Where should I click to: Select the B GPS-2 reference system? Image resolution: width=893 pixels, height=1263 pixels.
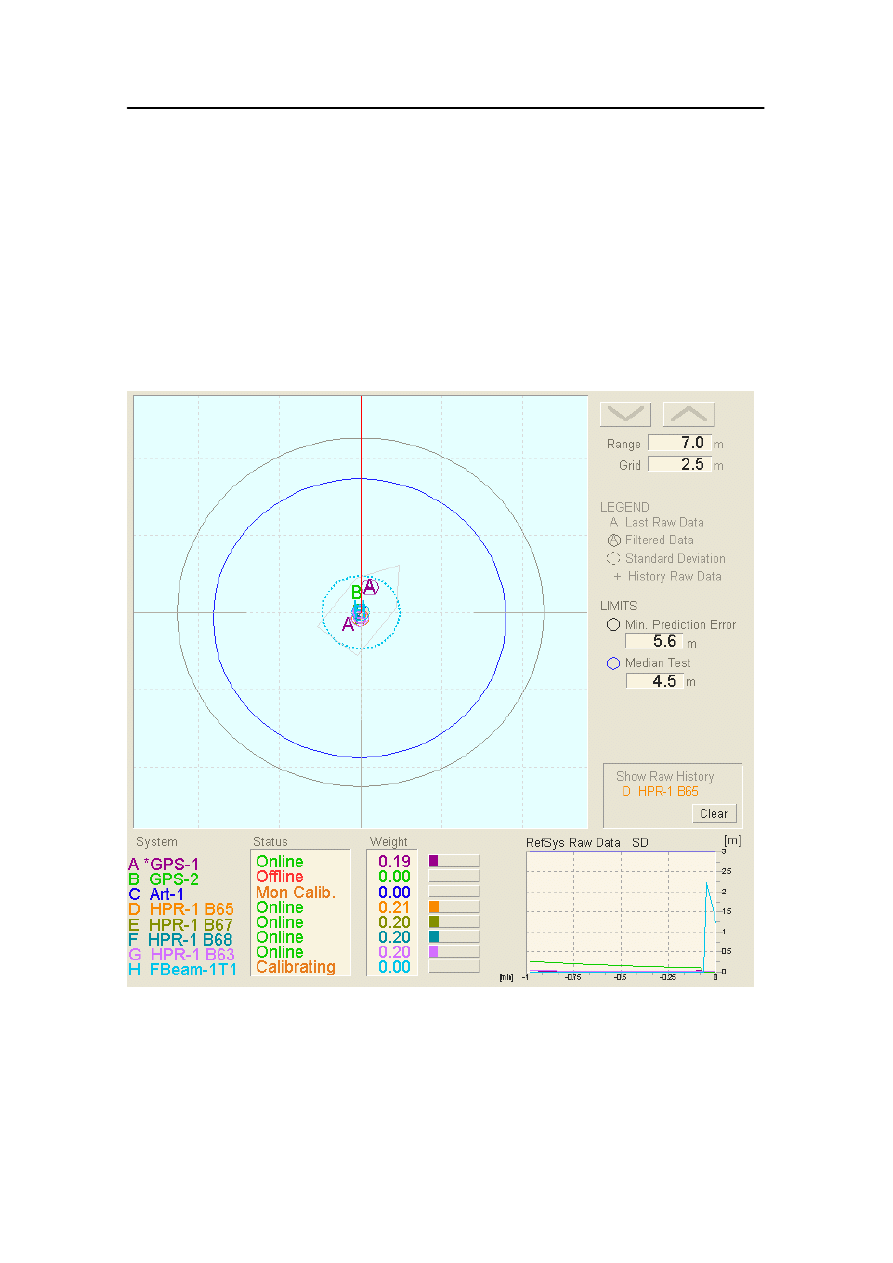coord(164,879)
